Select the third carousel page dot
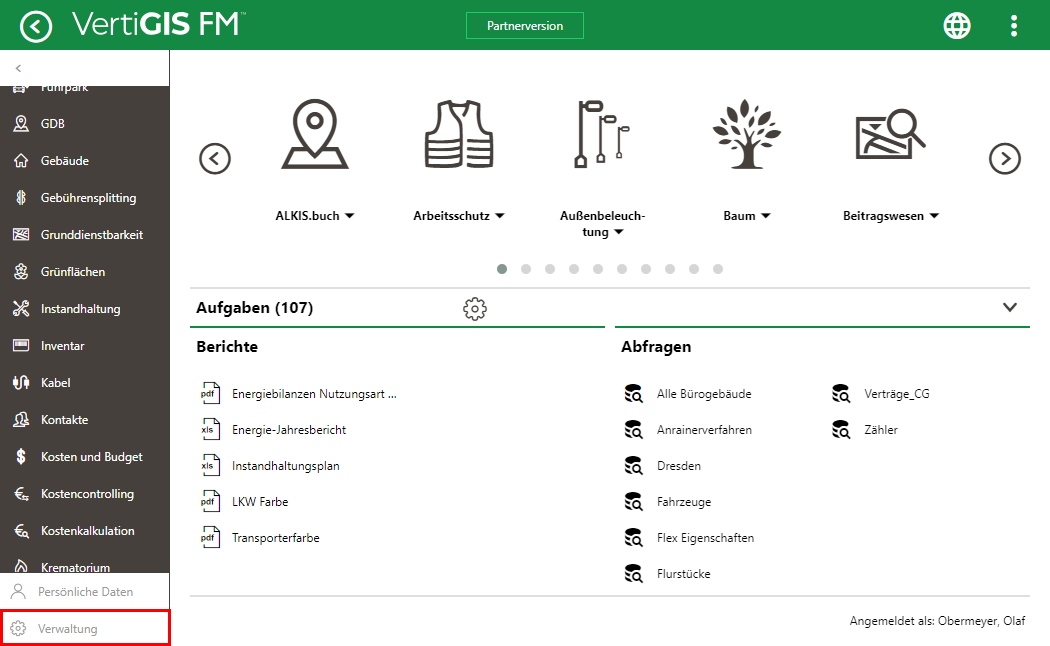This screenshot has width=1050, height=646. [550, 269]
